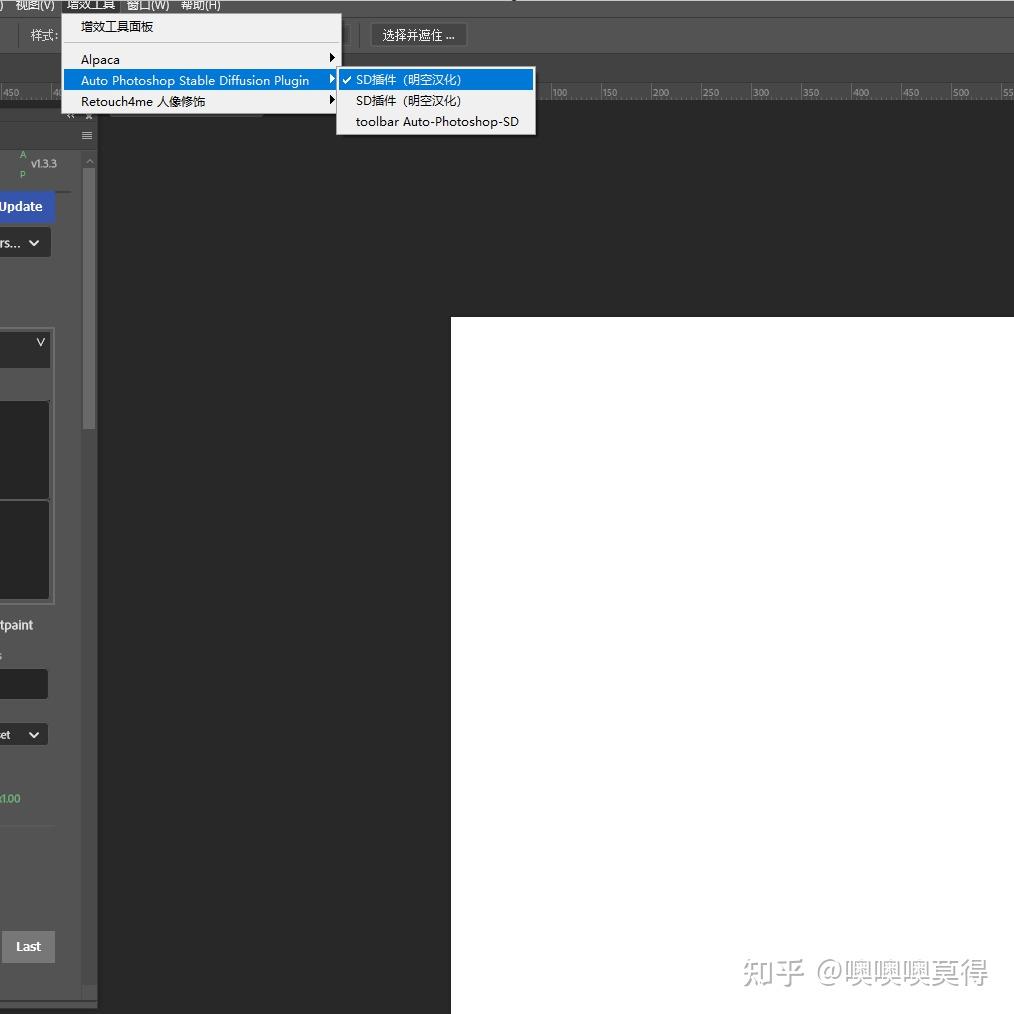Open the panel menu via the hamburger icon
Screen dimensions: 1014x1014
[x=86, y=135]
